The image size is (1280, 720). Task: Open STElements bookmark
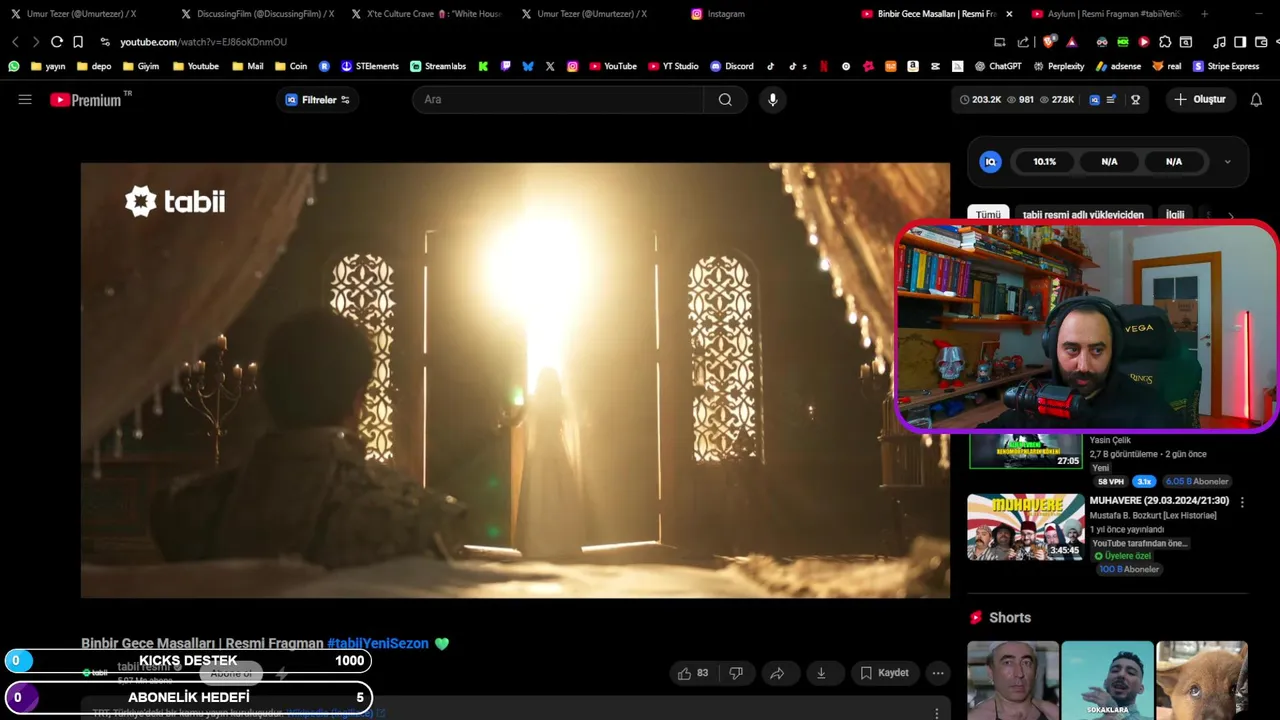[370, 66]
